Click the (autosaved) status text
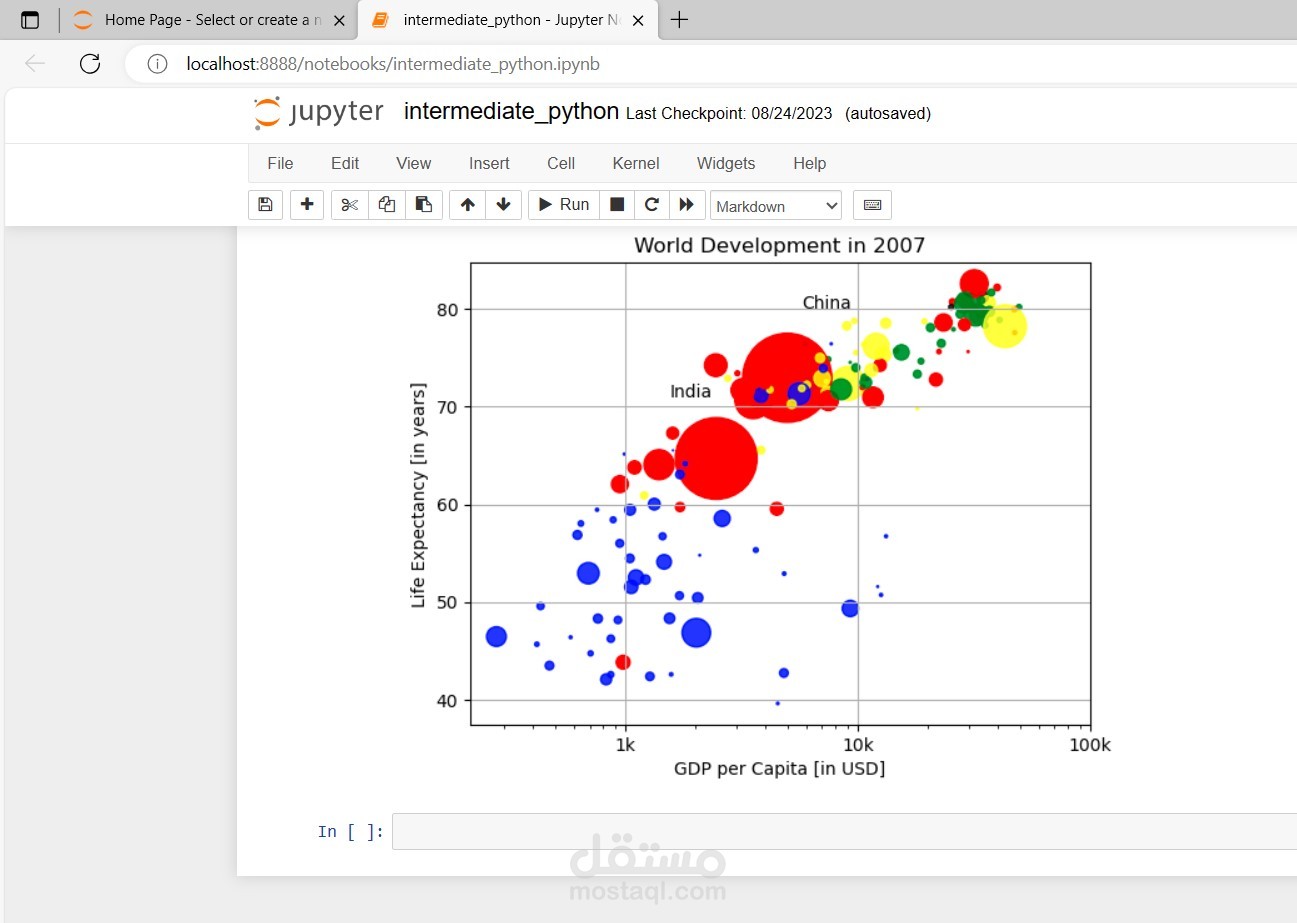The image size is (1297, 923). (888, 114)
